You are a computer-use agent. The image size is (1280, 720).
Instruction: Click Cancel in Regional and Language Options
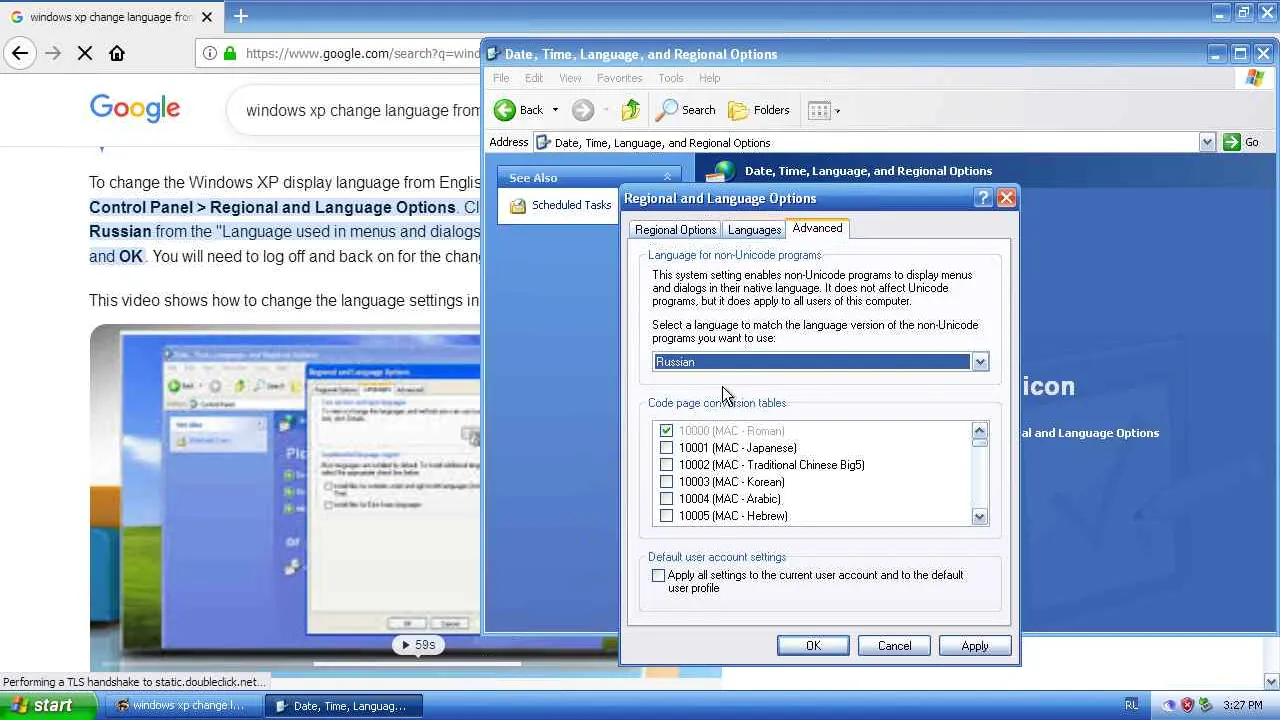[894, 646]
